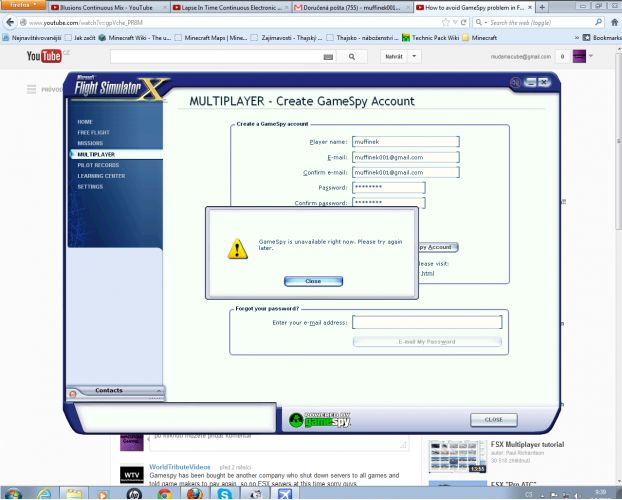Image resolution: width=622 pixels, height=500 pixels.
Task: Click the Nahrát upload button
Action: (x=394, y=57)
